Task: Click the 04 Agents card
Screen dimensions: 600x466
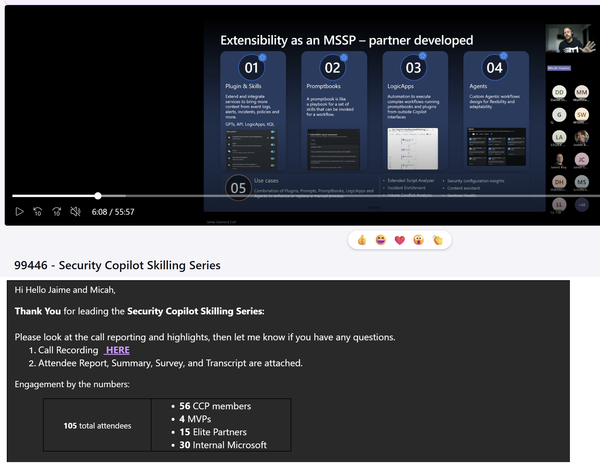Action: (496, 110)
